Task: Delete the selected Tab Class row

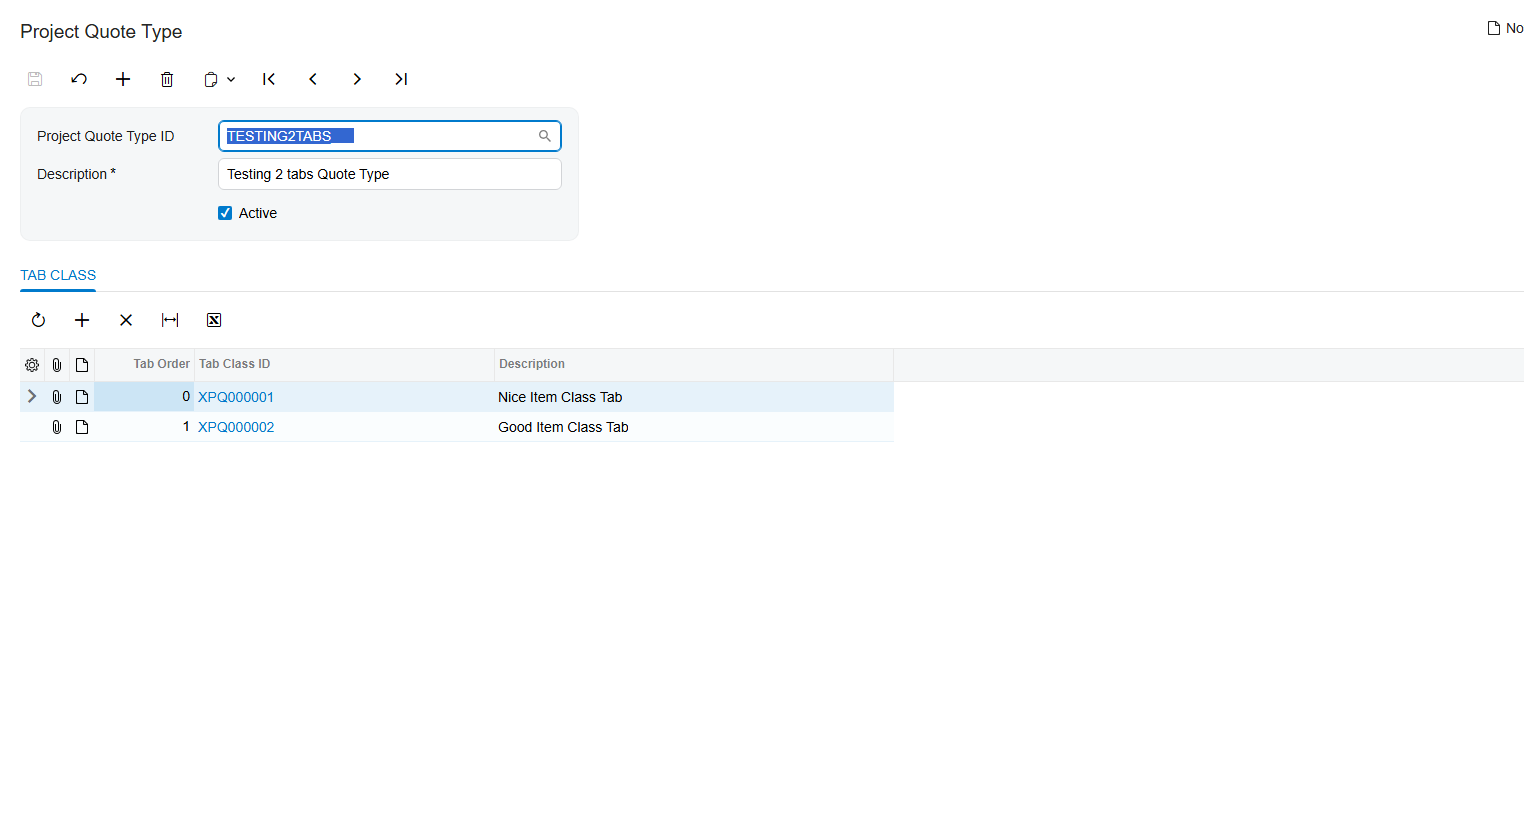Action: (126, 320)
